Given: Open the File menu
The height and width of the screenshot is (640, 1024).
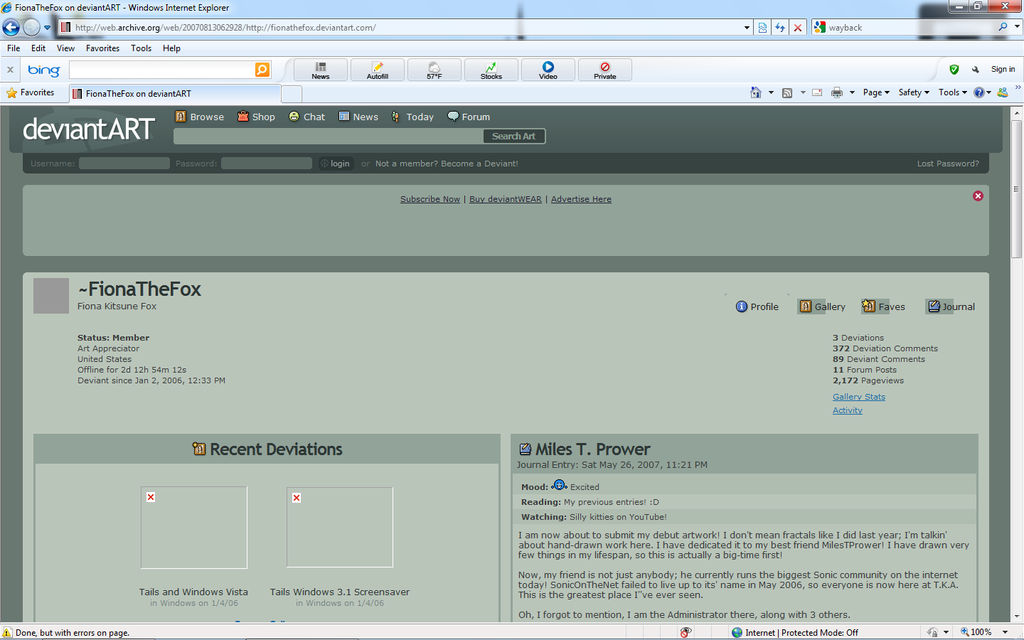Looking at the screenshot, I should tap(14, 48).
